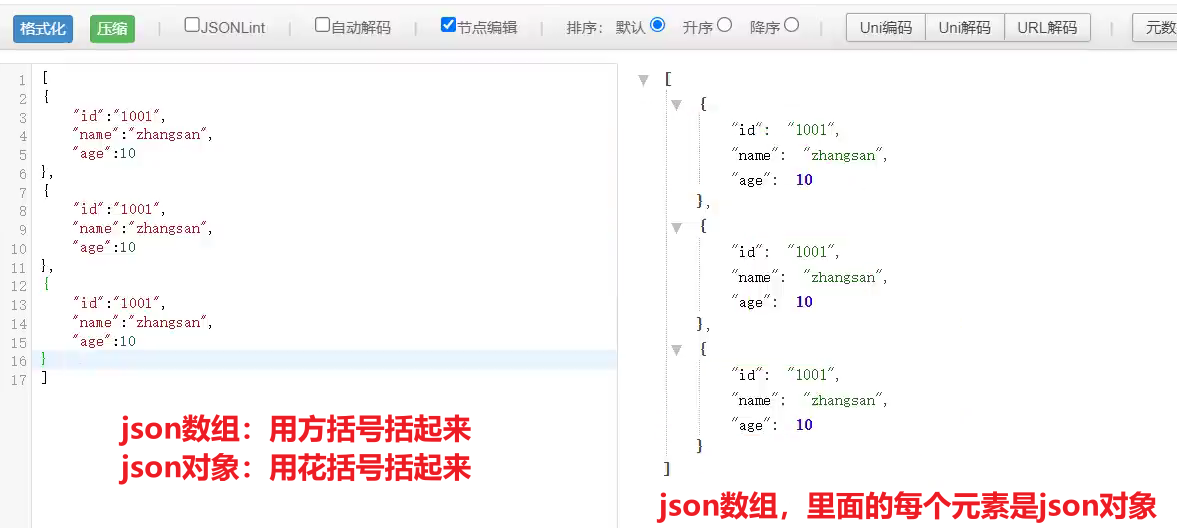Click the second age value 10 in tree view
The width and height of the screenshot is (1177, 528).
point(804,302)
